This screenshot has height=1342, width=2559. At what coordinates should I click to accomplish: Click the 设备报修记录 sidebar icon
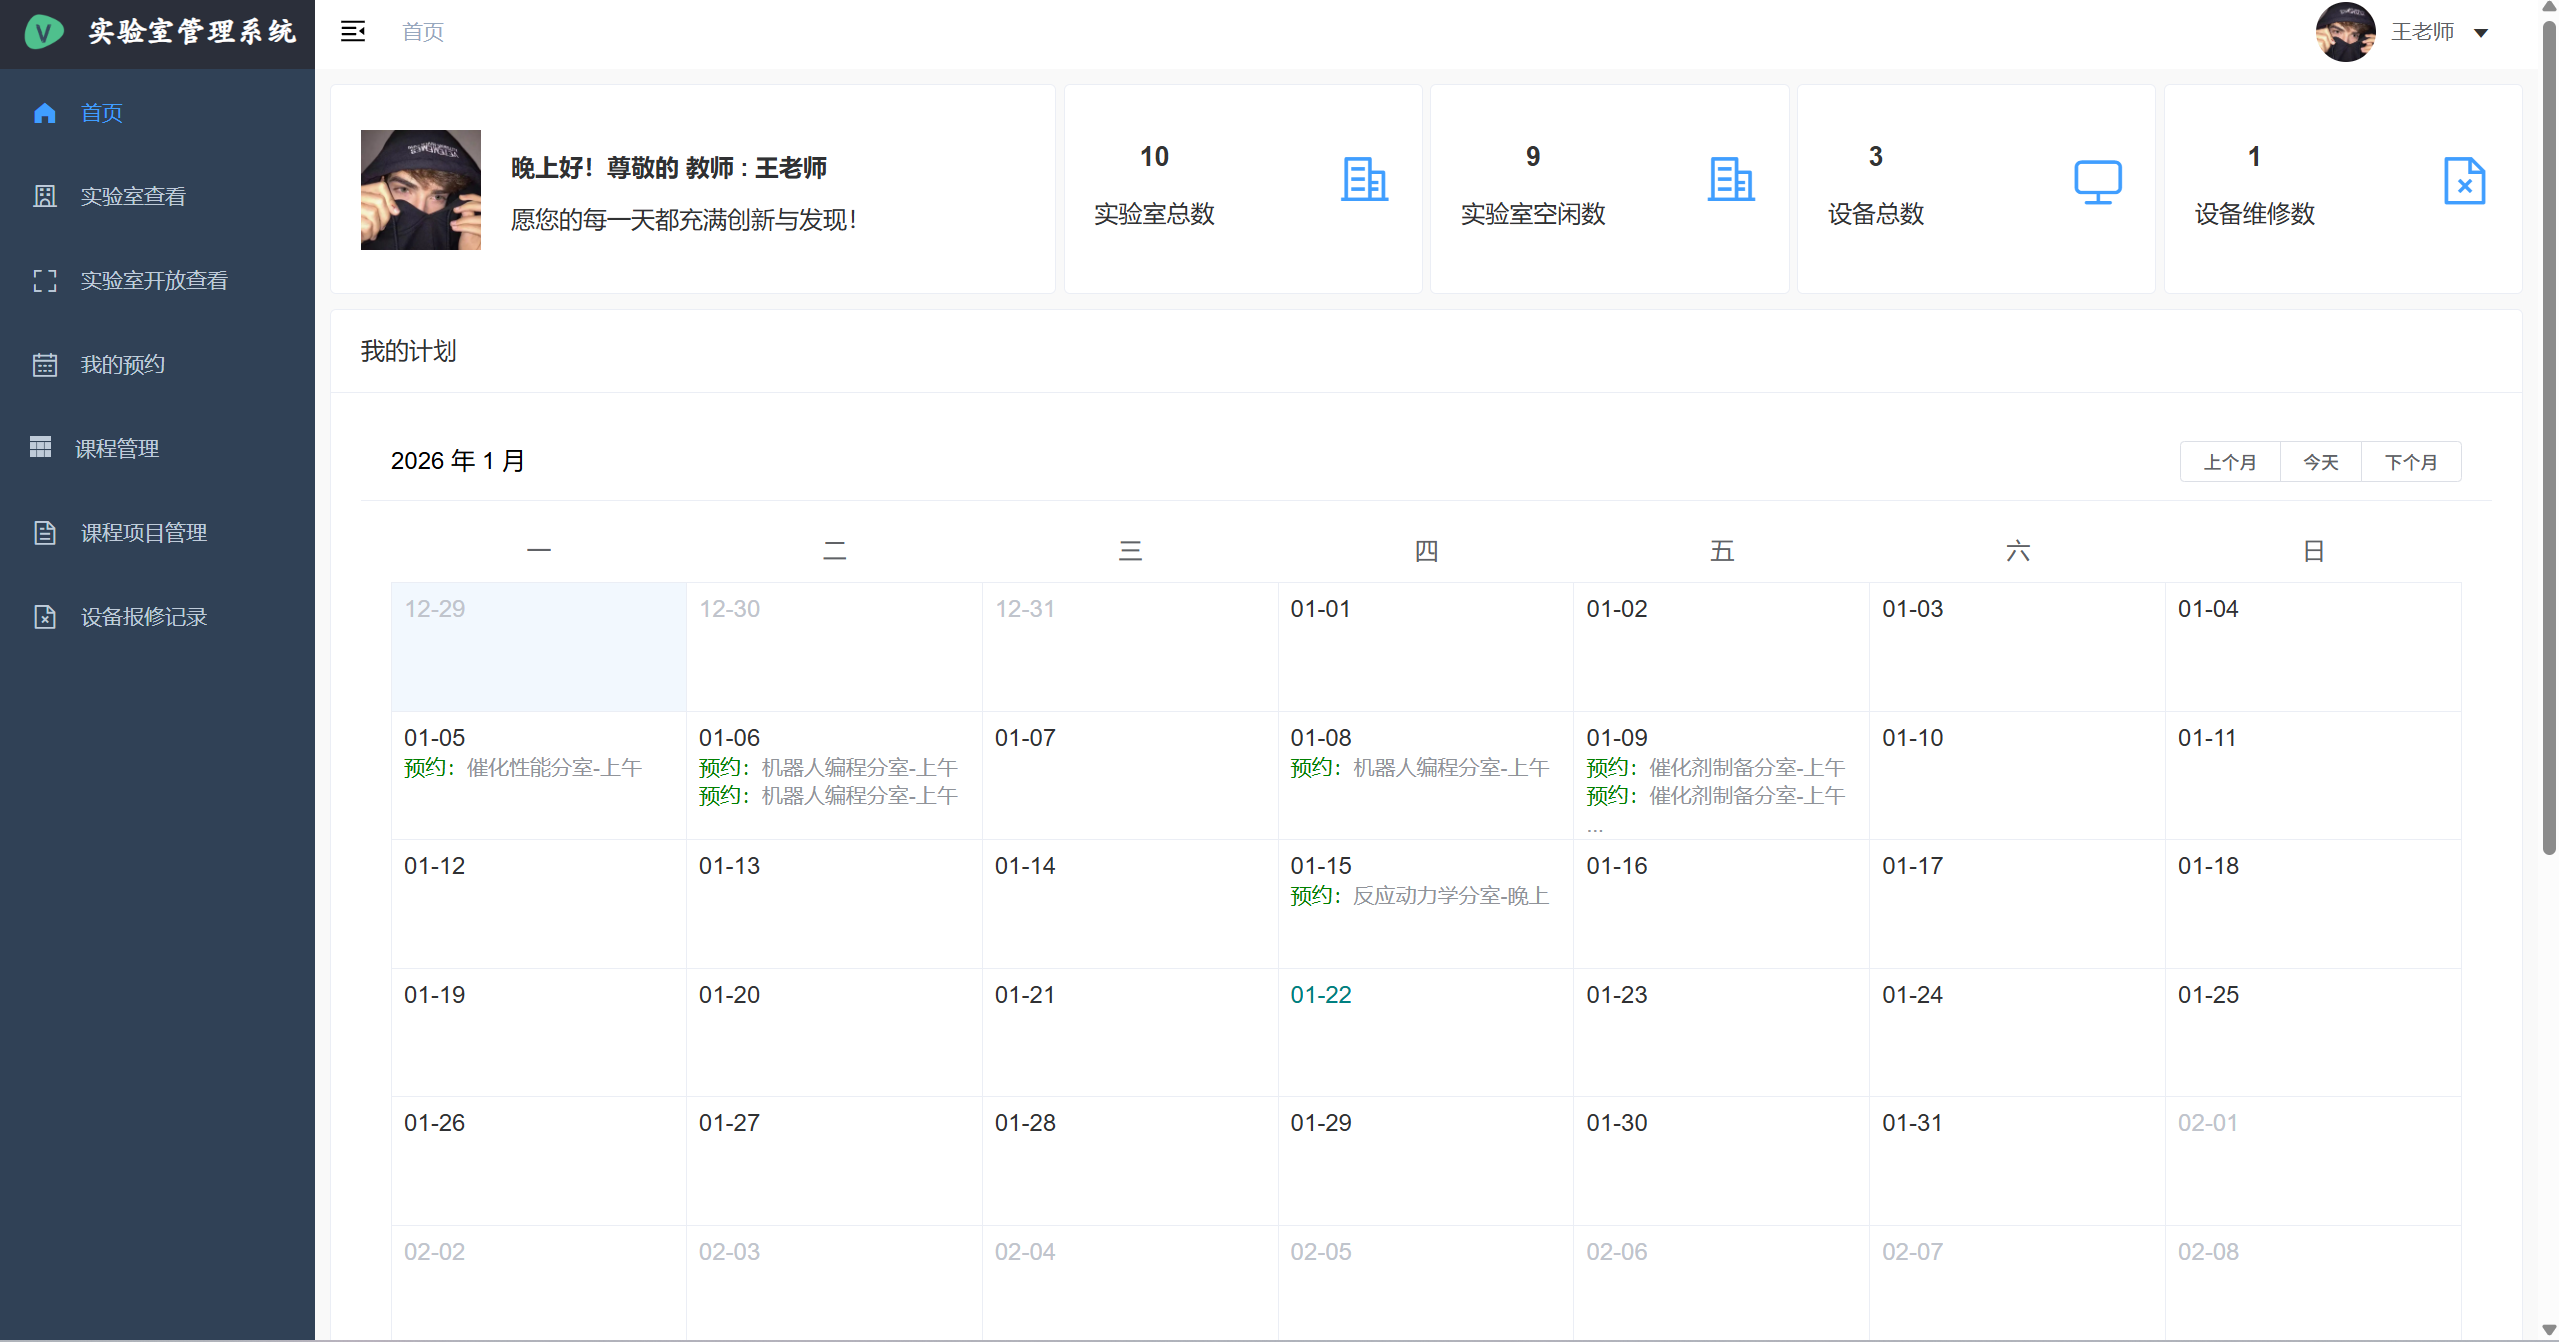45,616
